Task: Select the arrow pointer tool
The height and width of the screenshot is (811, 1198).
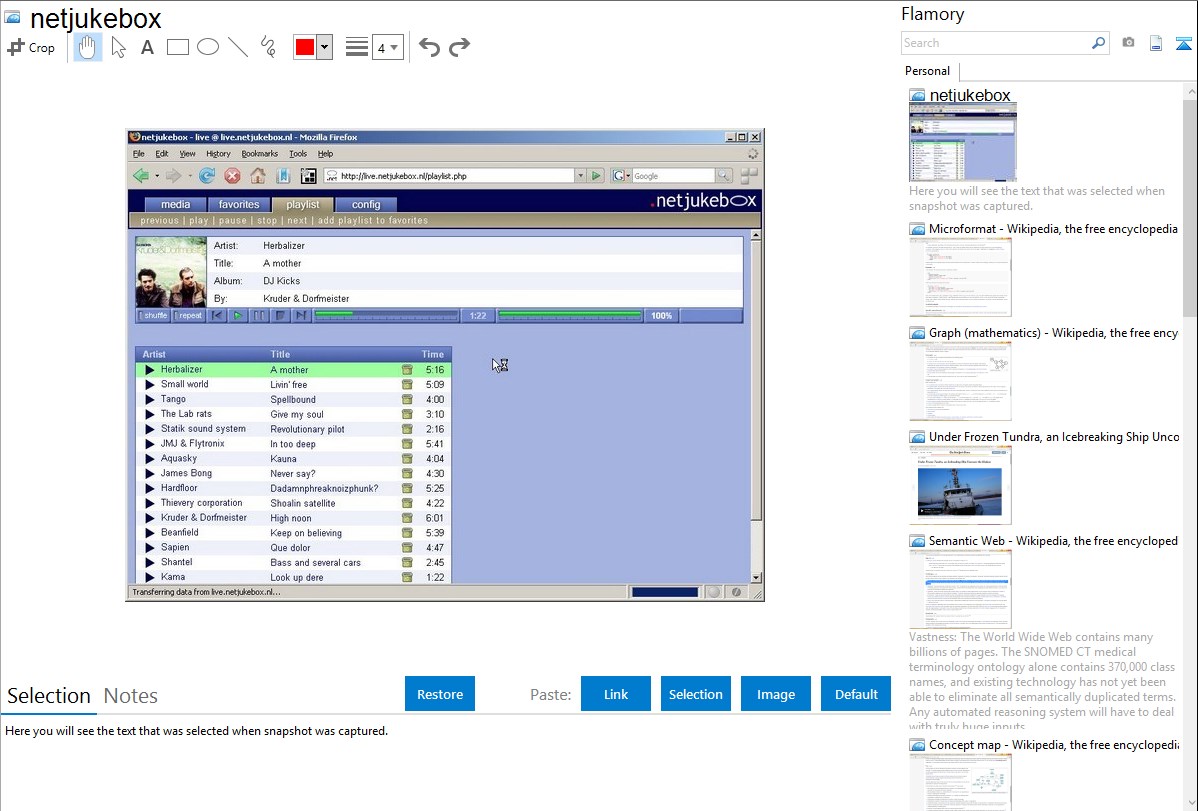Action: point(118,47)
